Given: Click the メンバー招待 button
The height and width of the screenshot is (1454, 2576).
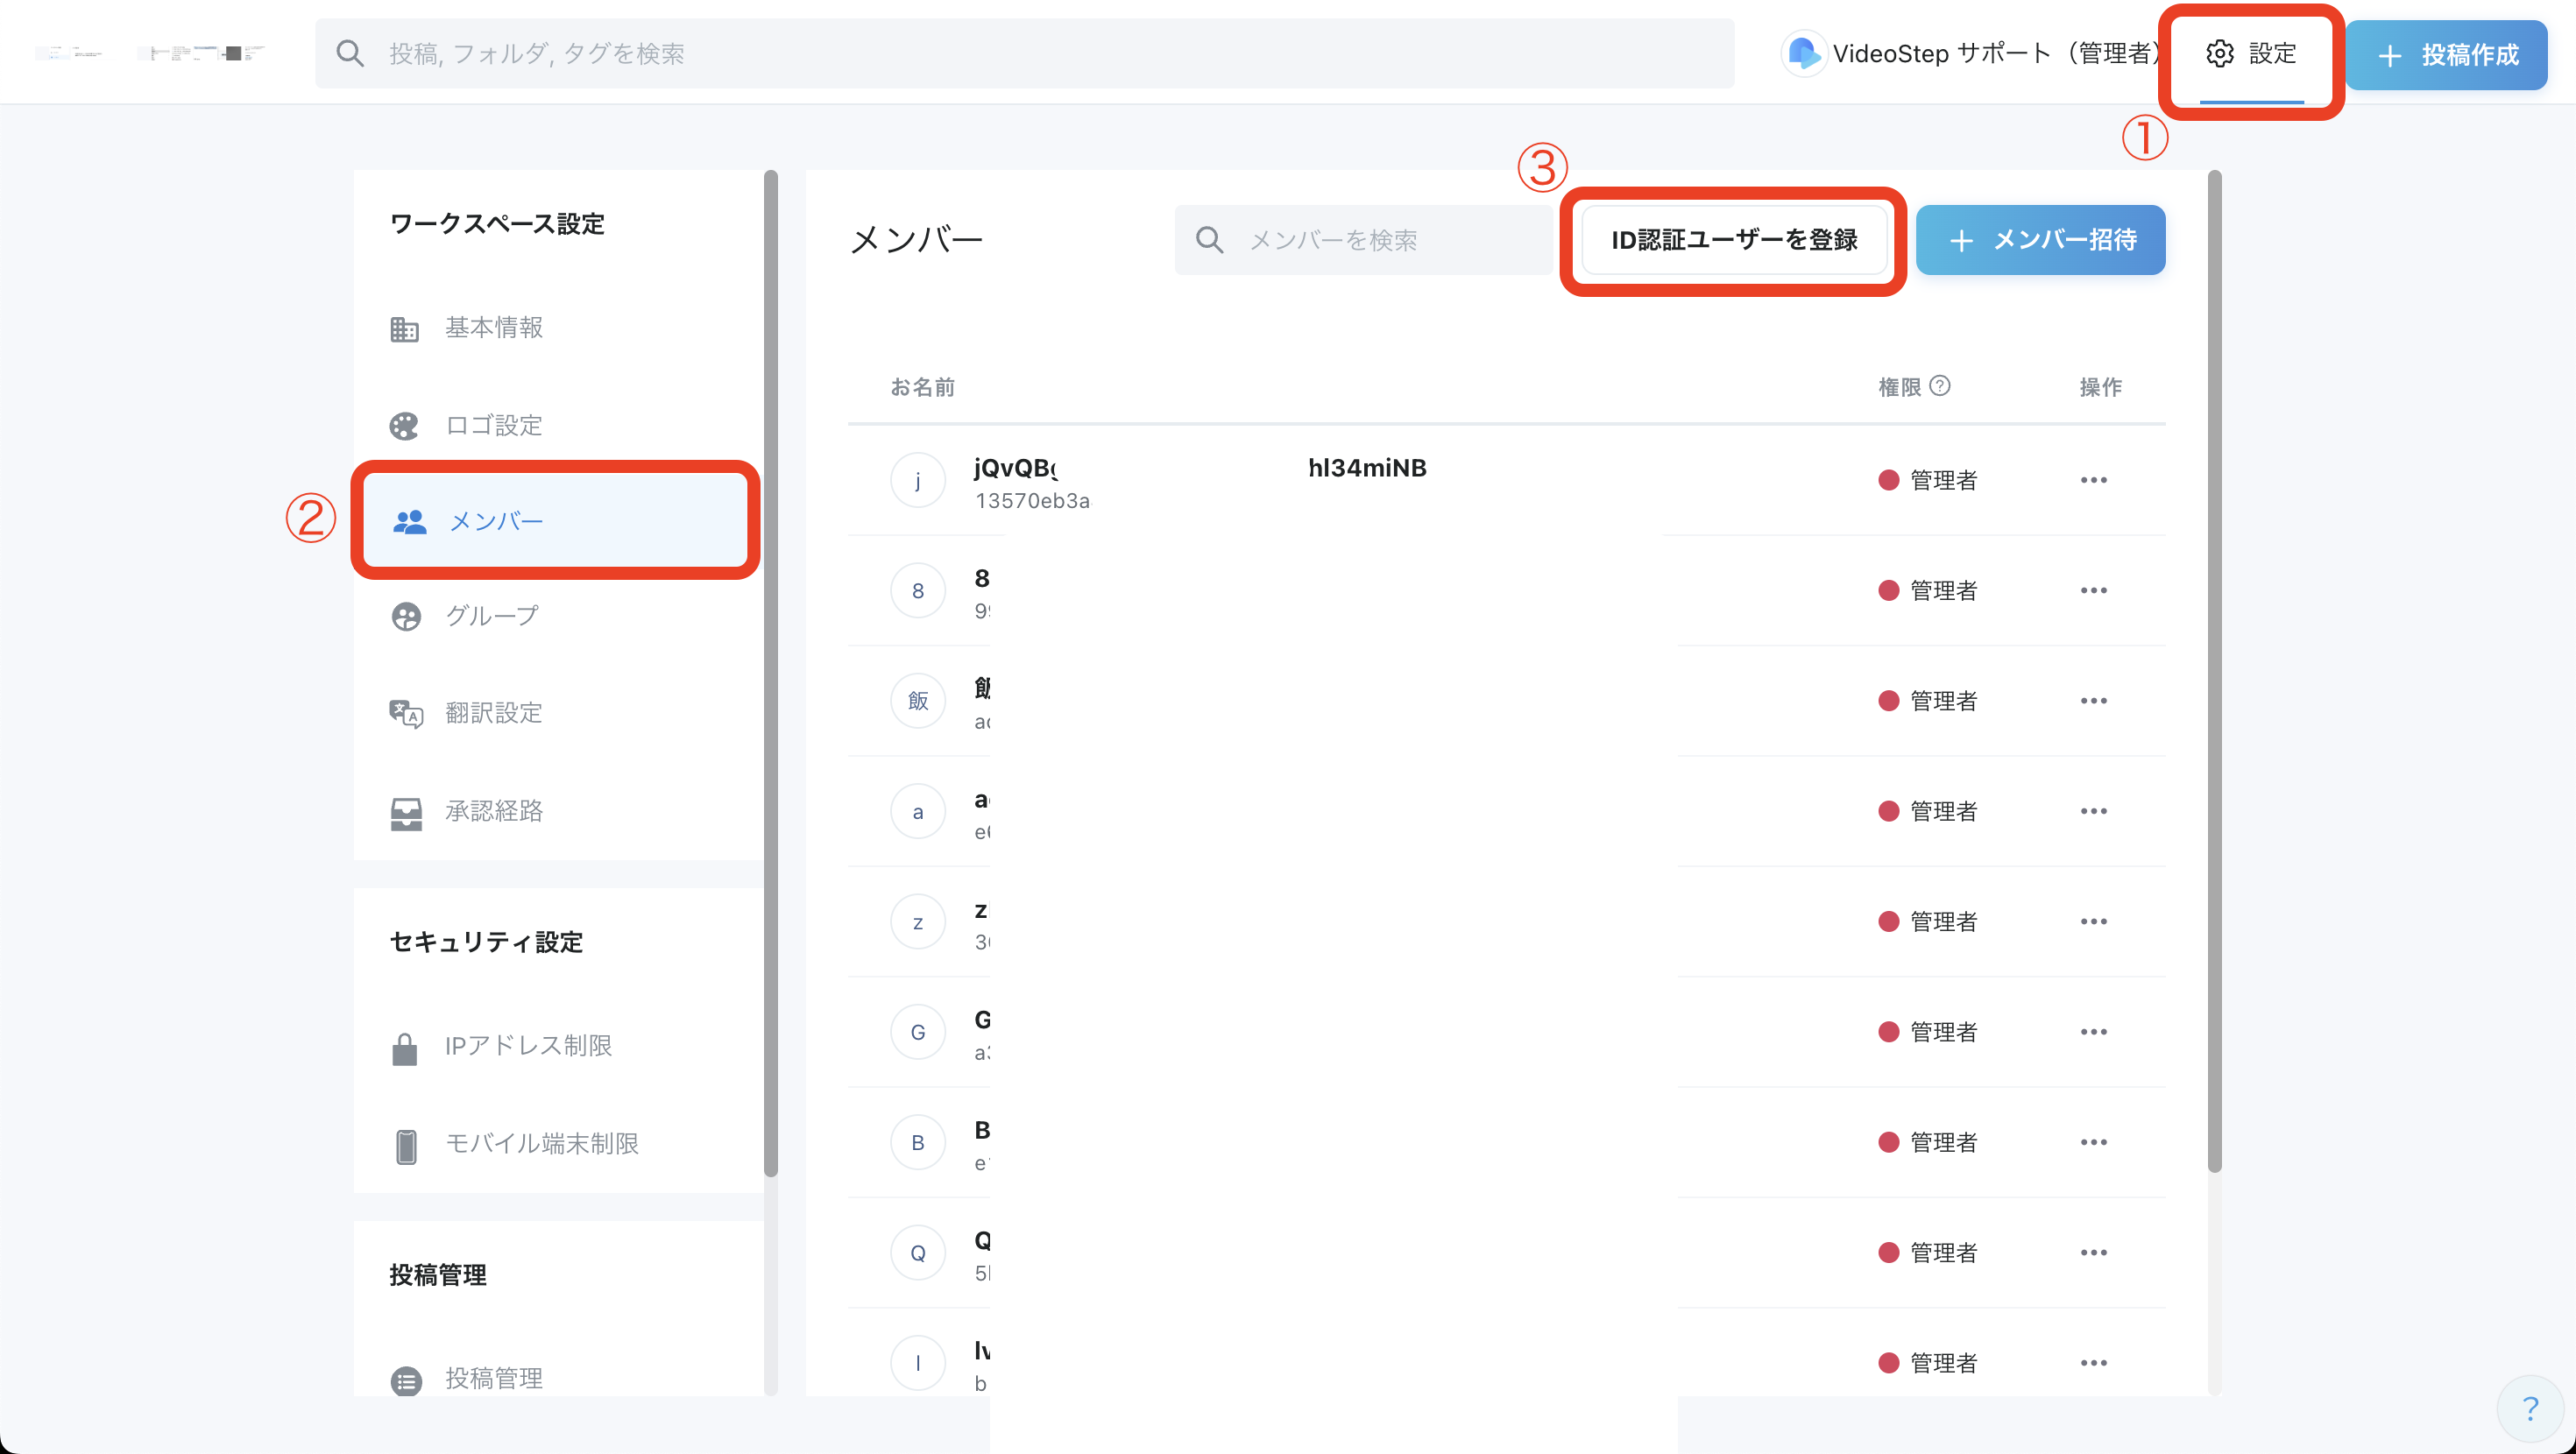Looking at the screenshot, I should pyautogui.click(x=2040, y=240).
